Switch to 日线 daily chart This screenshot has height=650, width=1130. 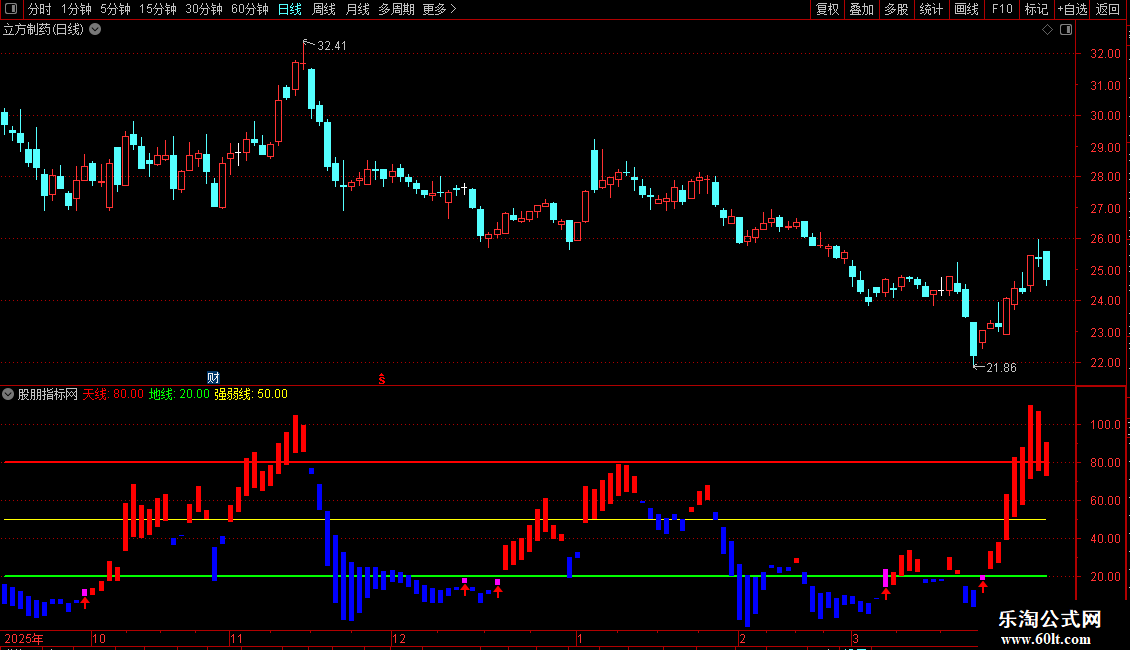[290, 9]
